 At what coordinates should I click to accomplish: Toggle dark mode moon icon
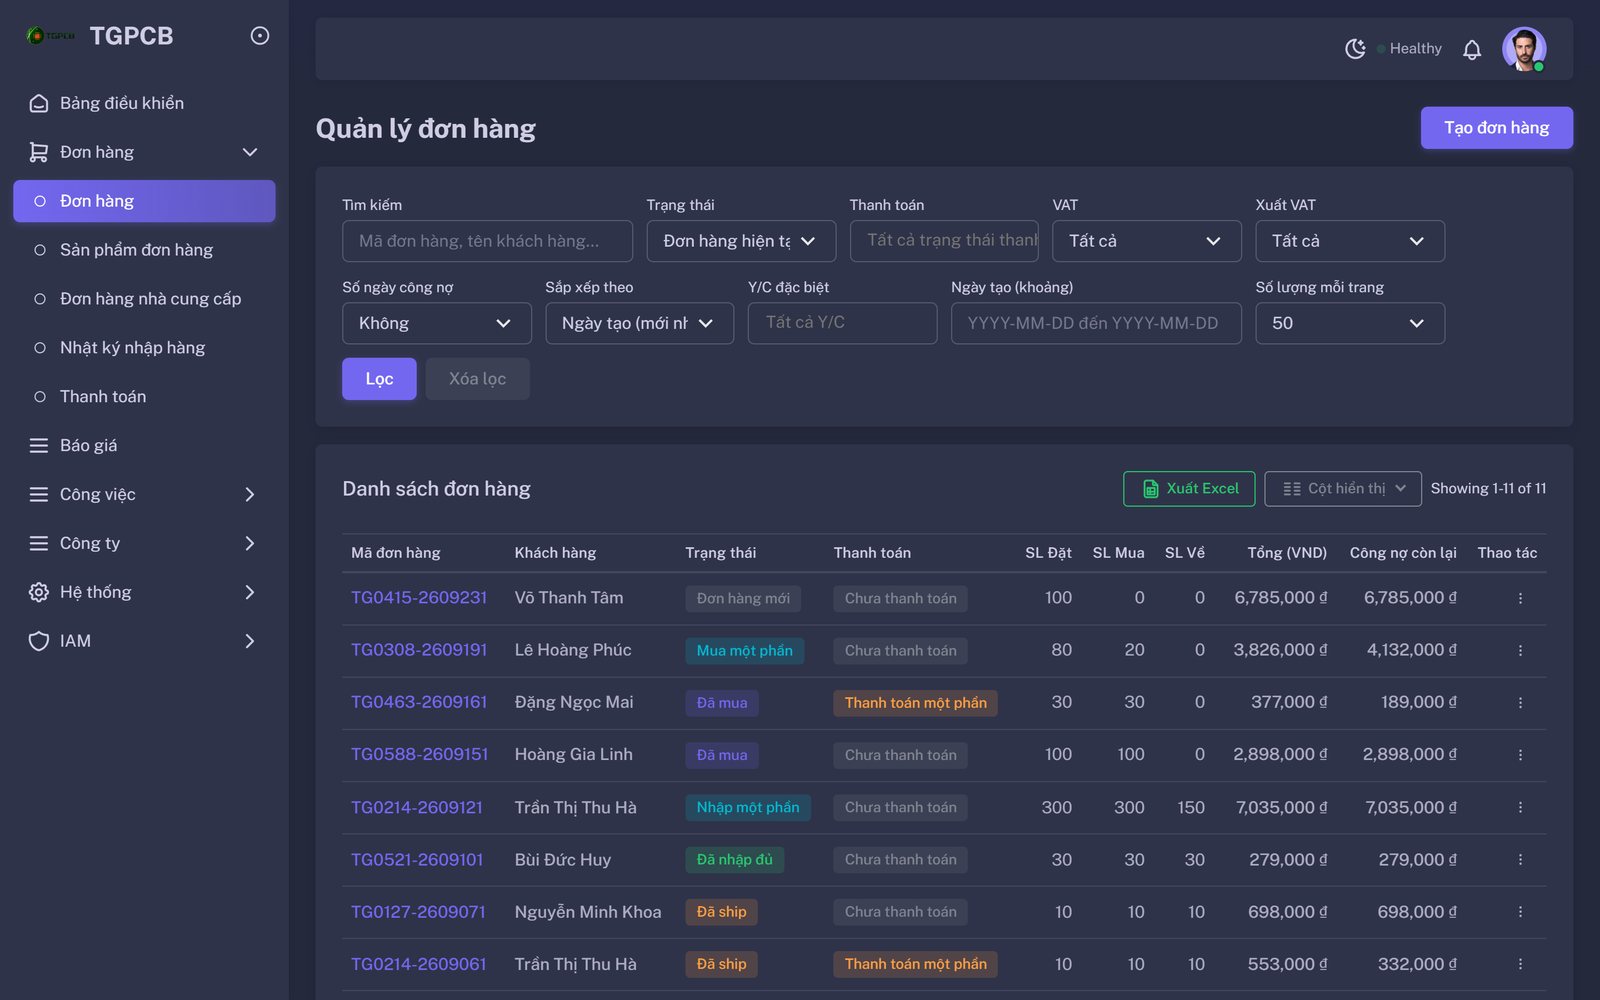[1355, 49]
